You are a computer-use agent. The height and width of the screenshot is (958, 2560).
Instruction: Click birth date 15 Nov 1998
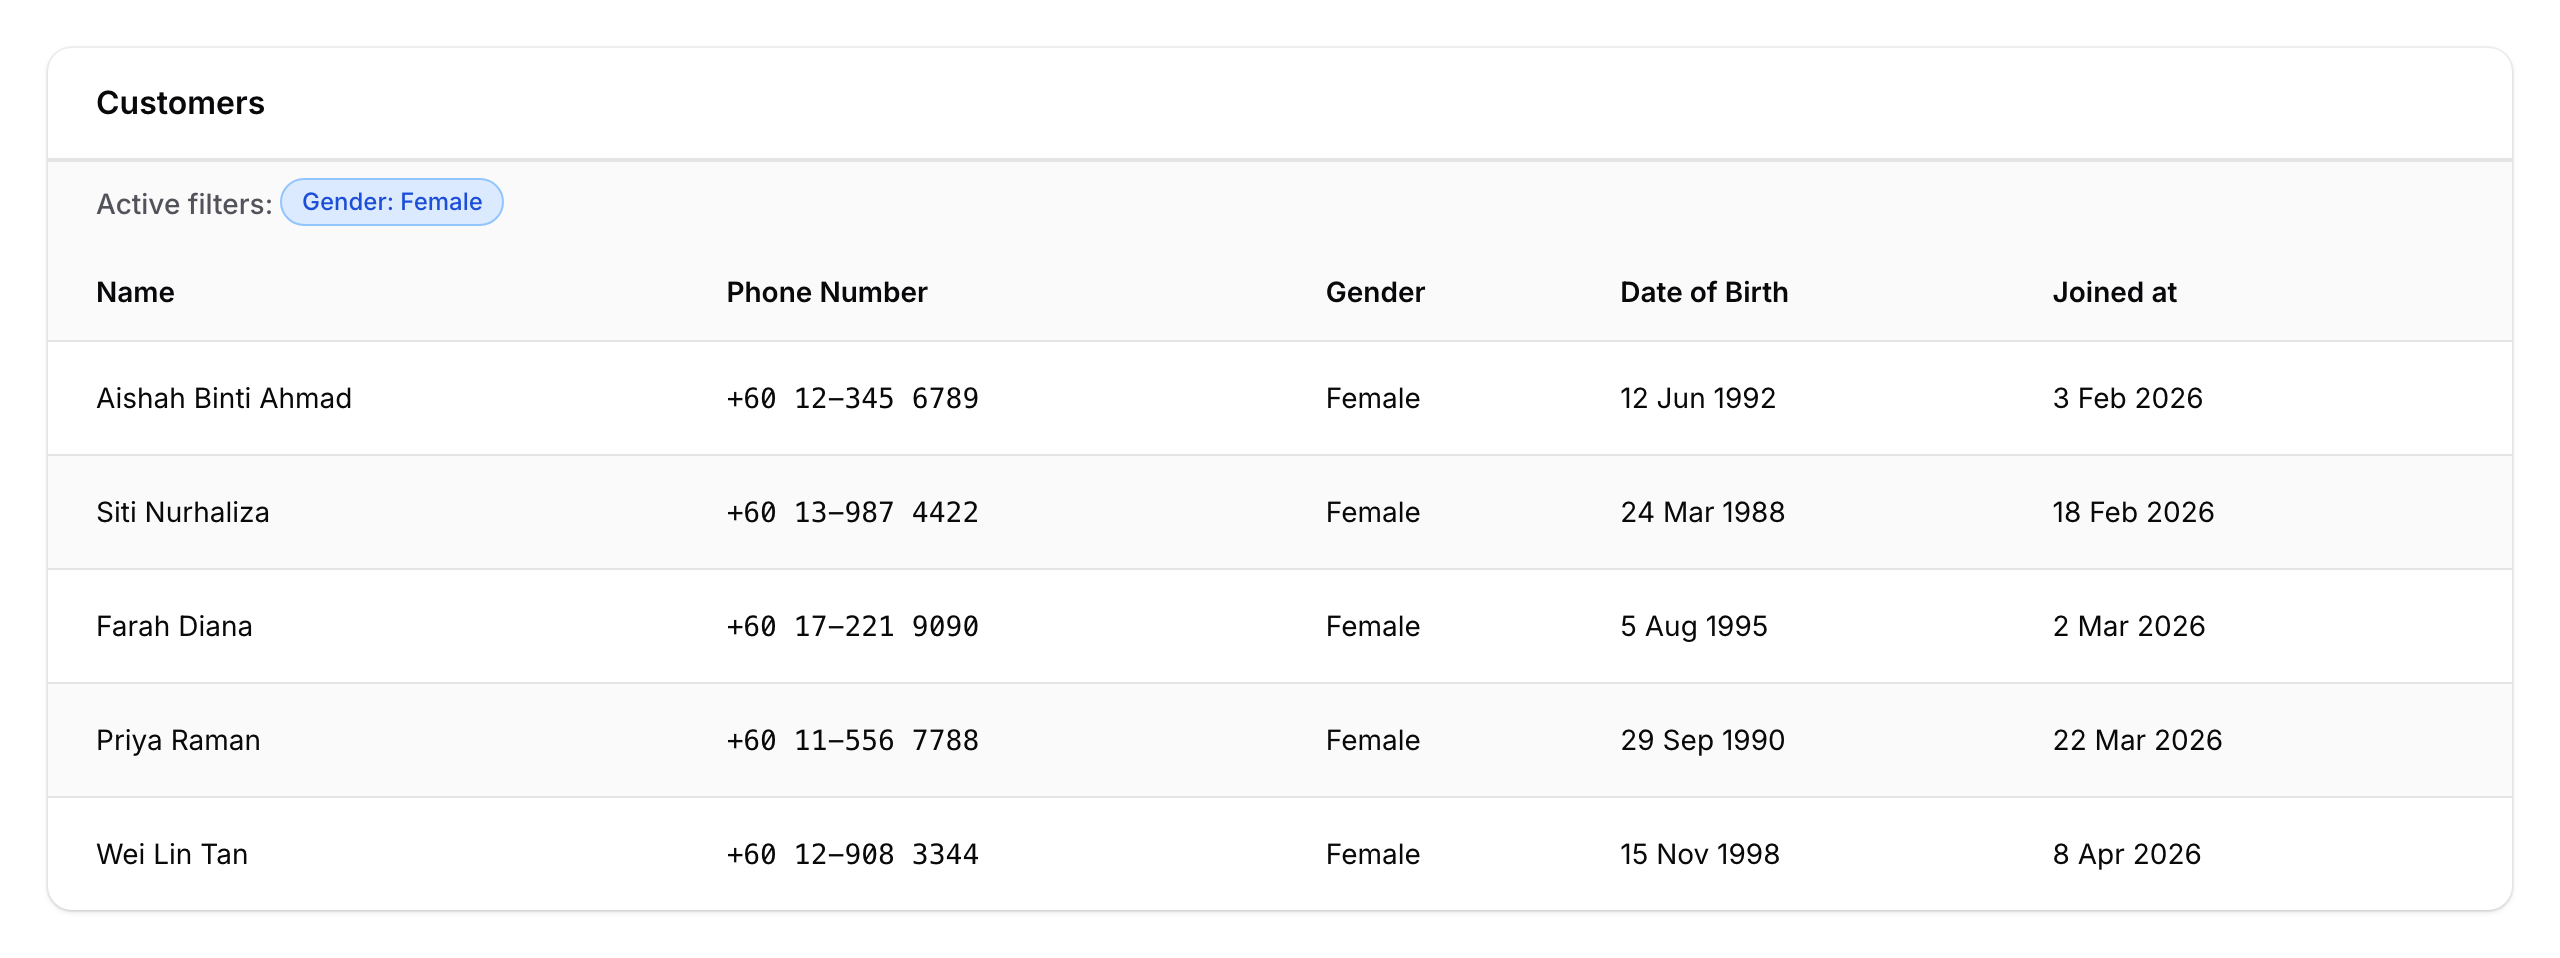pyautogui.click(x=1700, y=854)
